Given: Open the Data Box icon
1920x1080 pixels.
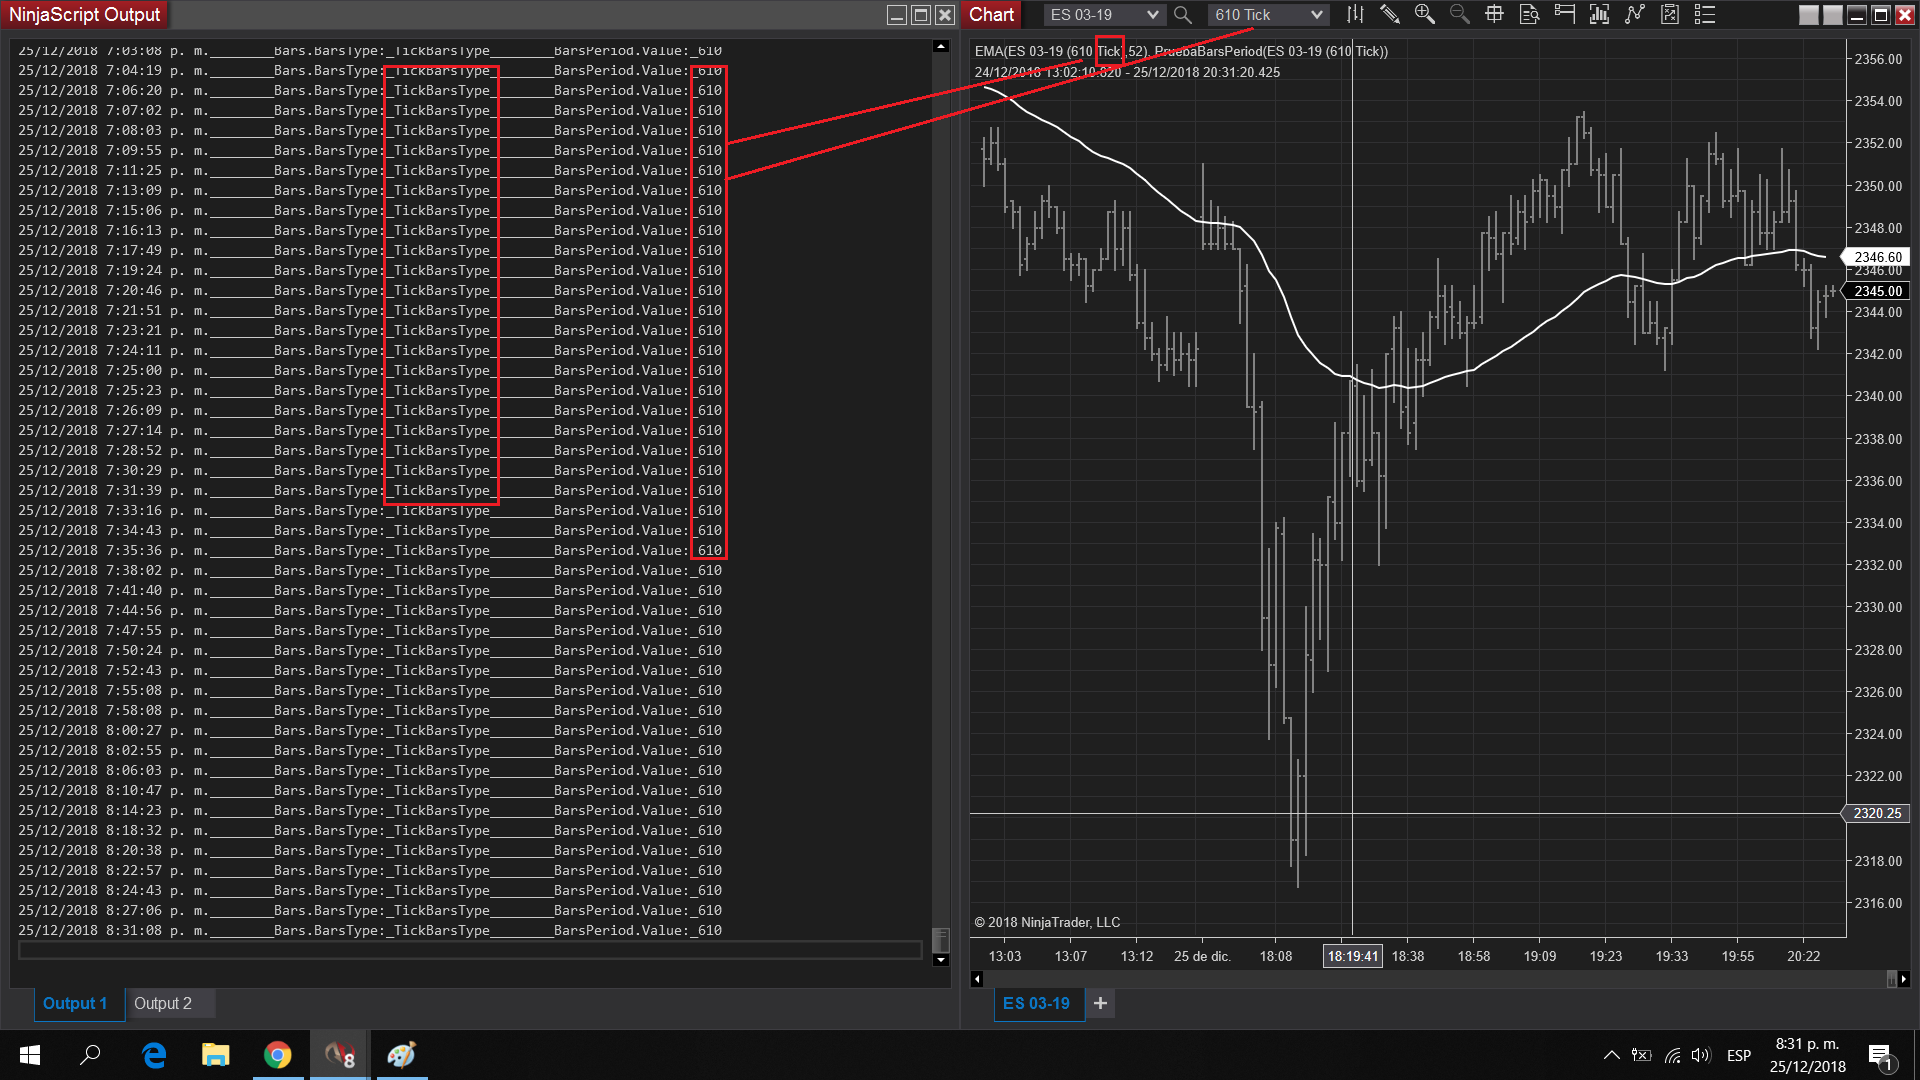Looking at the screenshot, I should tap(1529, 15).
